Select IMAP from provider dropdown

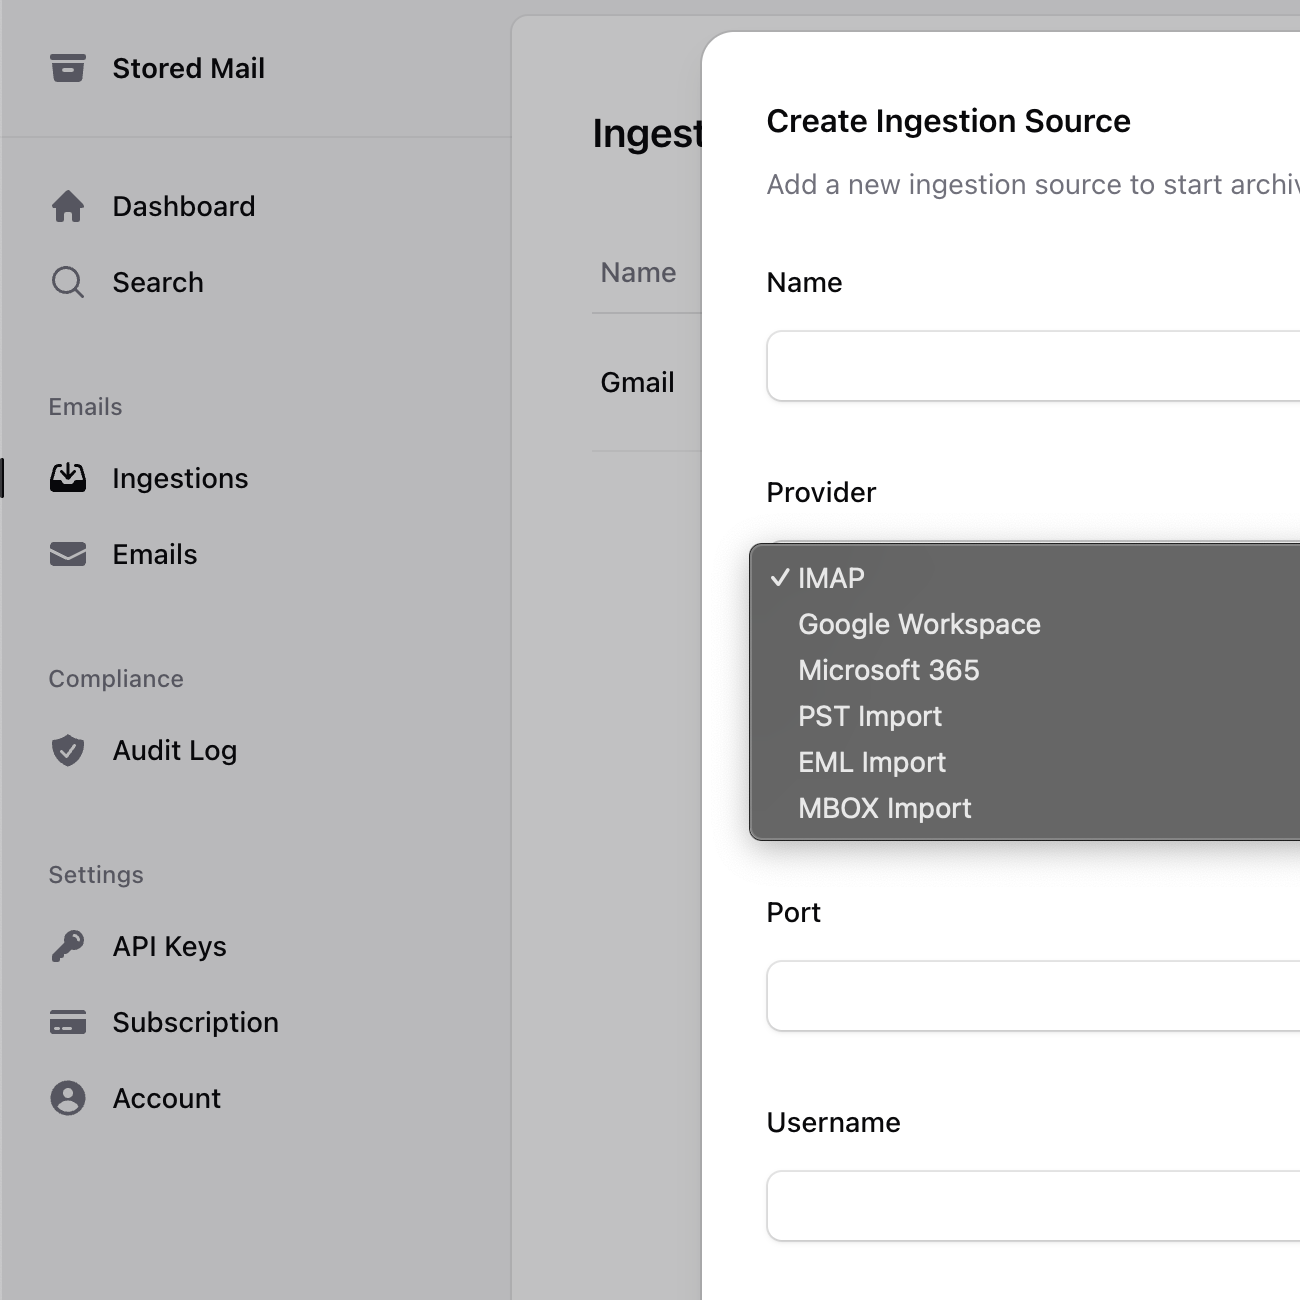coord(831,578)
